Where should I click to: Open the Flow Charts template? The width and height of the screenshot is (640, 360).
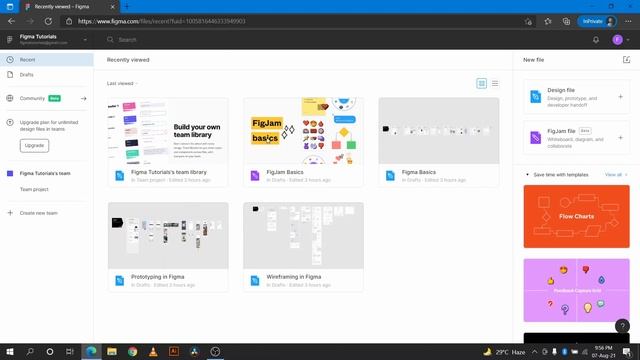[576, 216]
